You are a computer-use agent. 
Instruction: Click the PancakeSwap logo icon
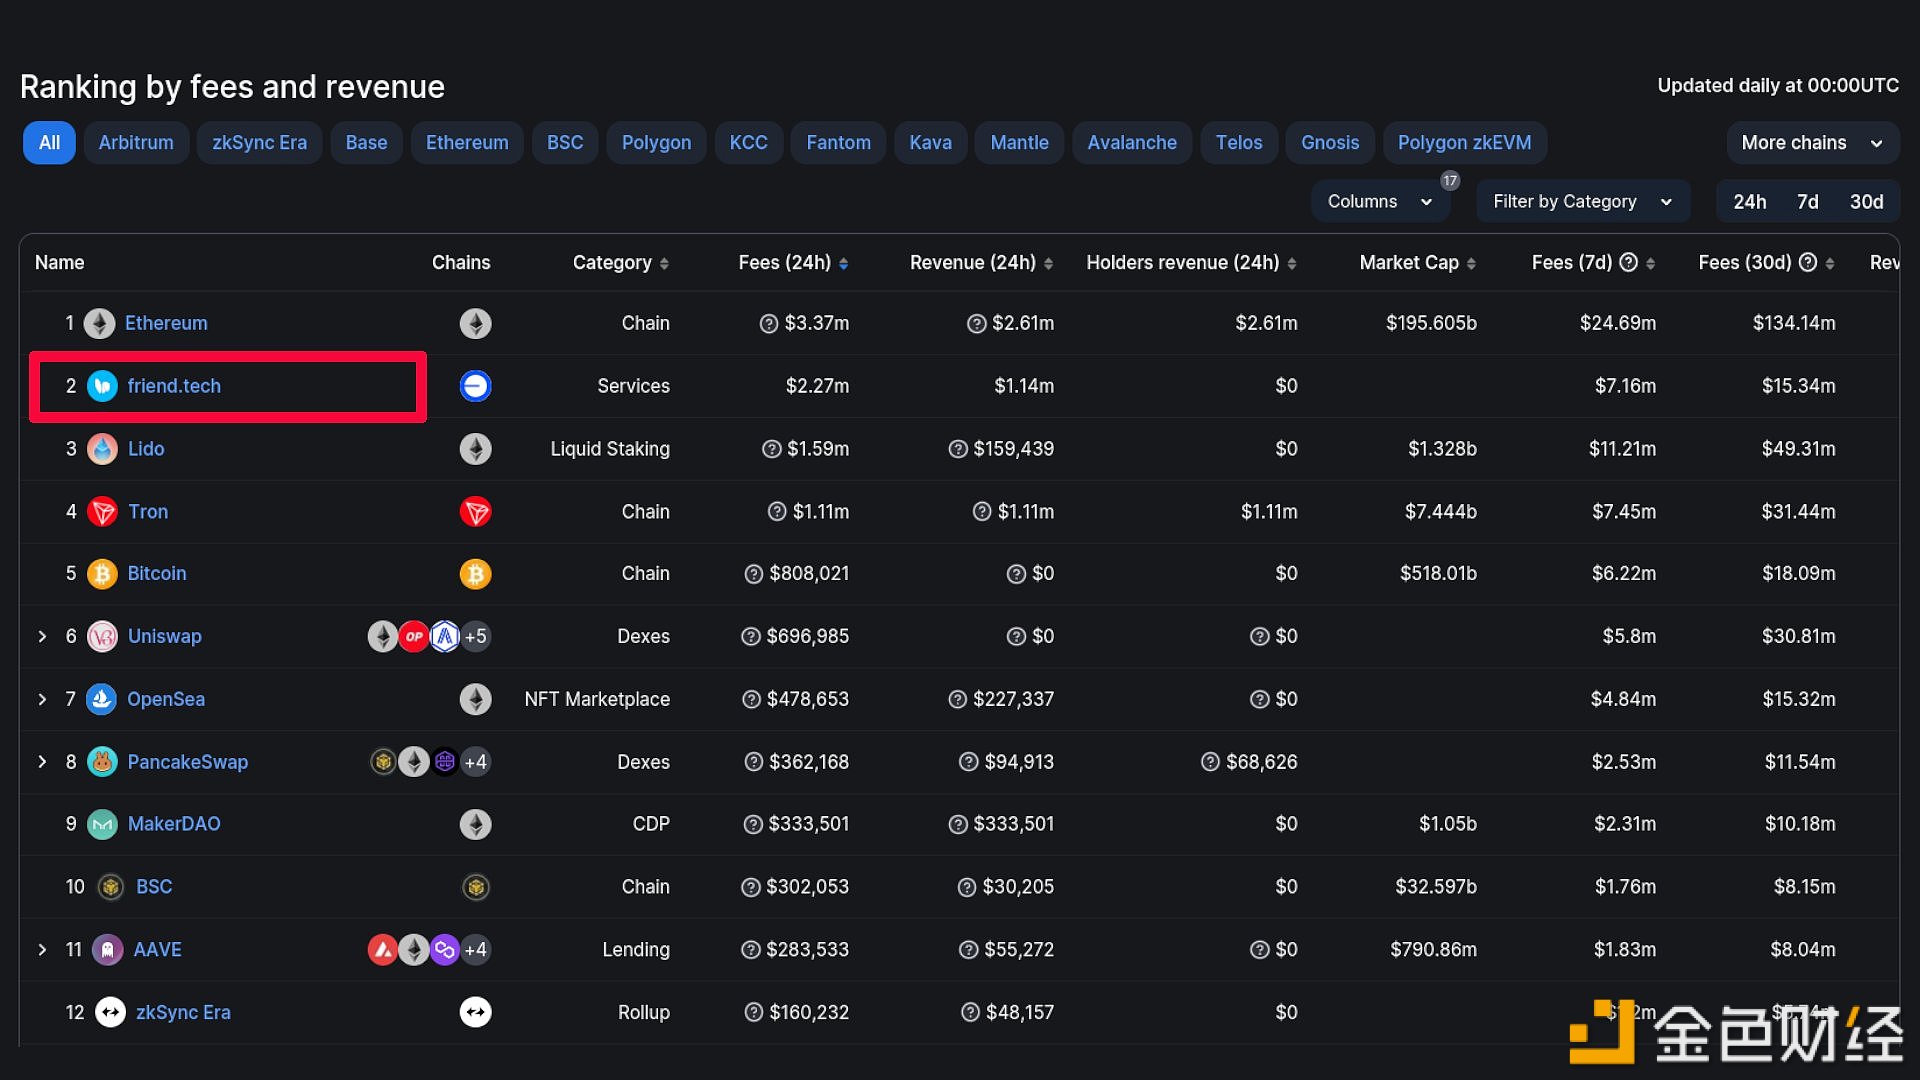[x=102, y=762]
